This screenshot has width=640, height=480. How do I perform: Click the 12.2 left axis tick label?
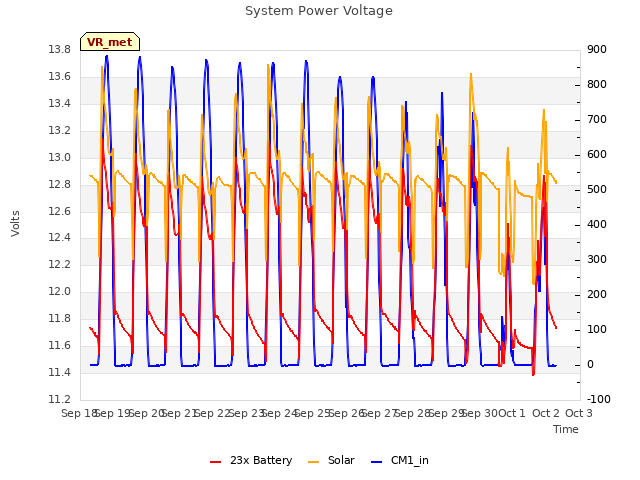point(59,264)
